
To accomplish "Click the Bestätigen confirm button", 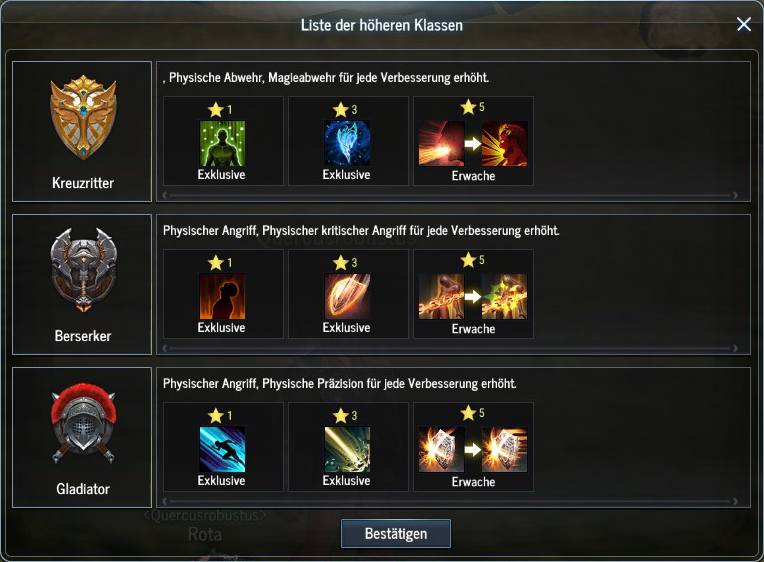I will [396, 533].
